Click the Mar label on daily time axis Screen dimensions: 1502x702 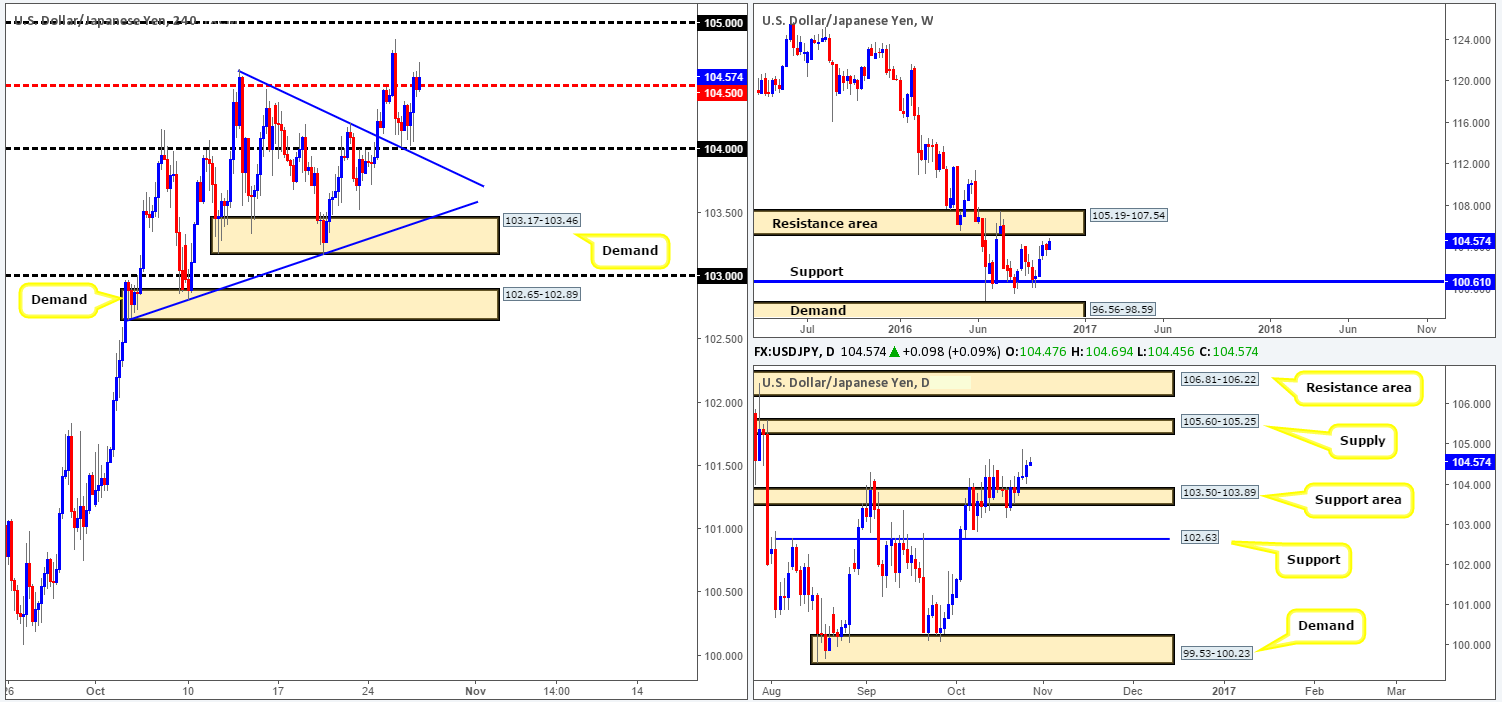click(x=1396, y=690)
